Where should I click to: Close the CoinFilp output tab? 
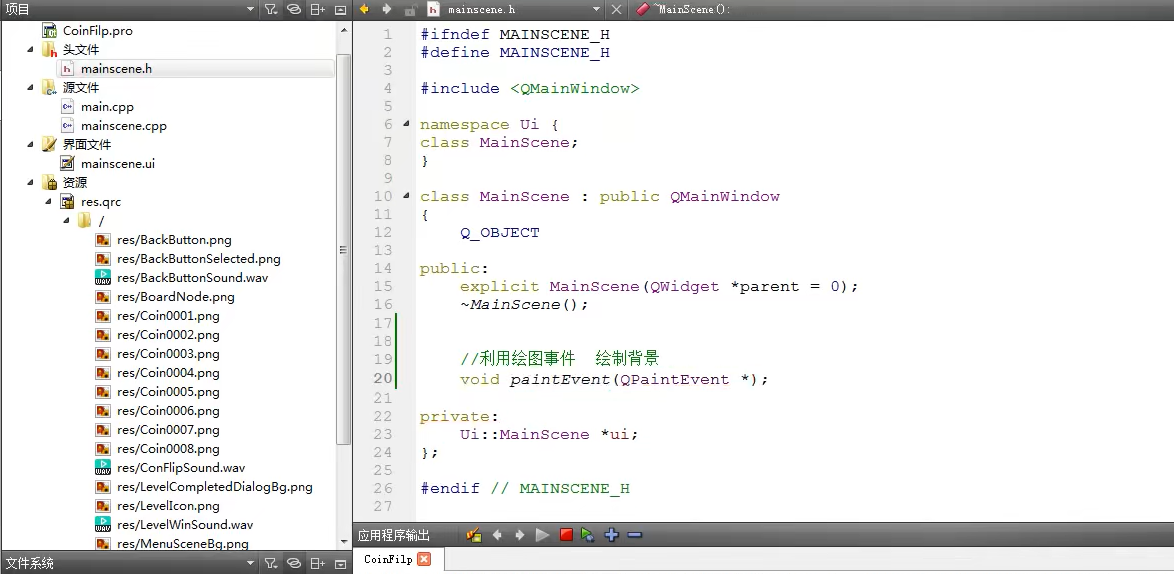point(424,559)
